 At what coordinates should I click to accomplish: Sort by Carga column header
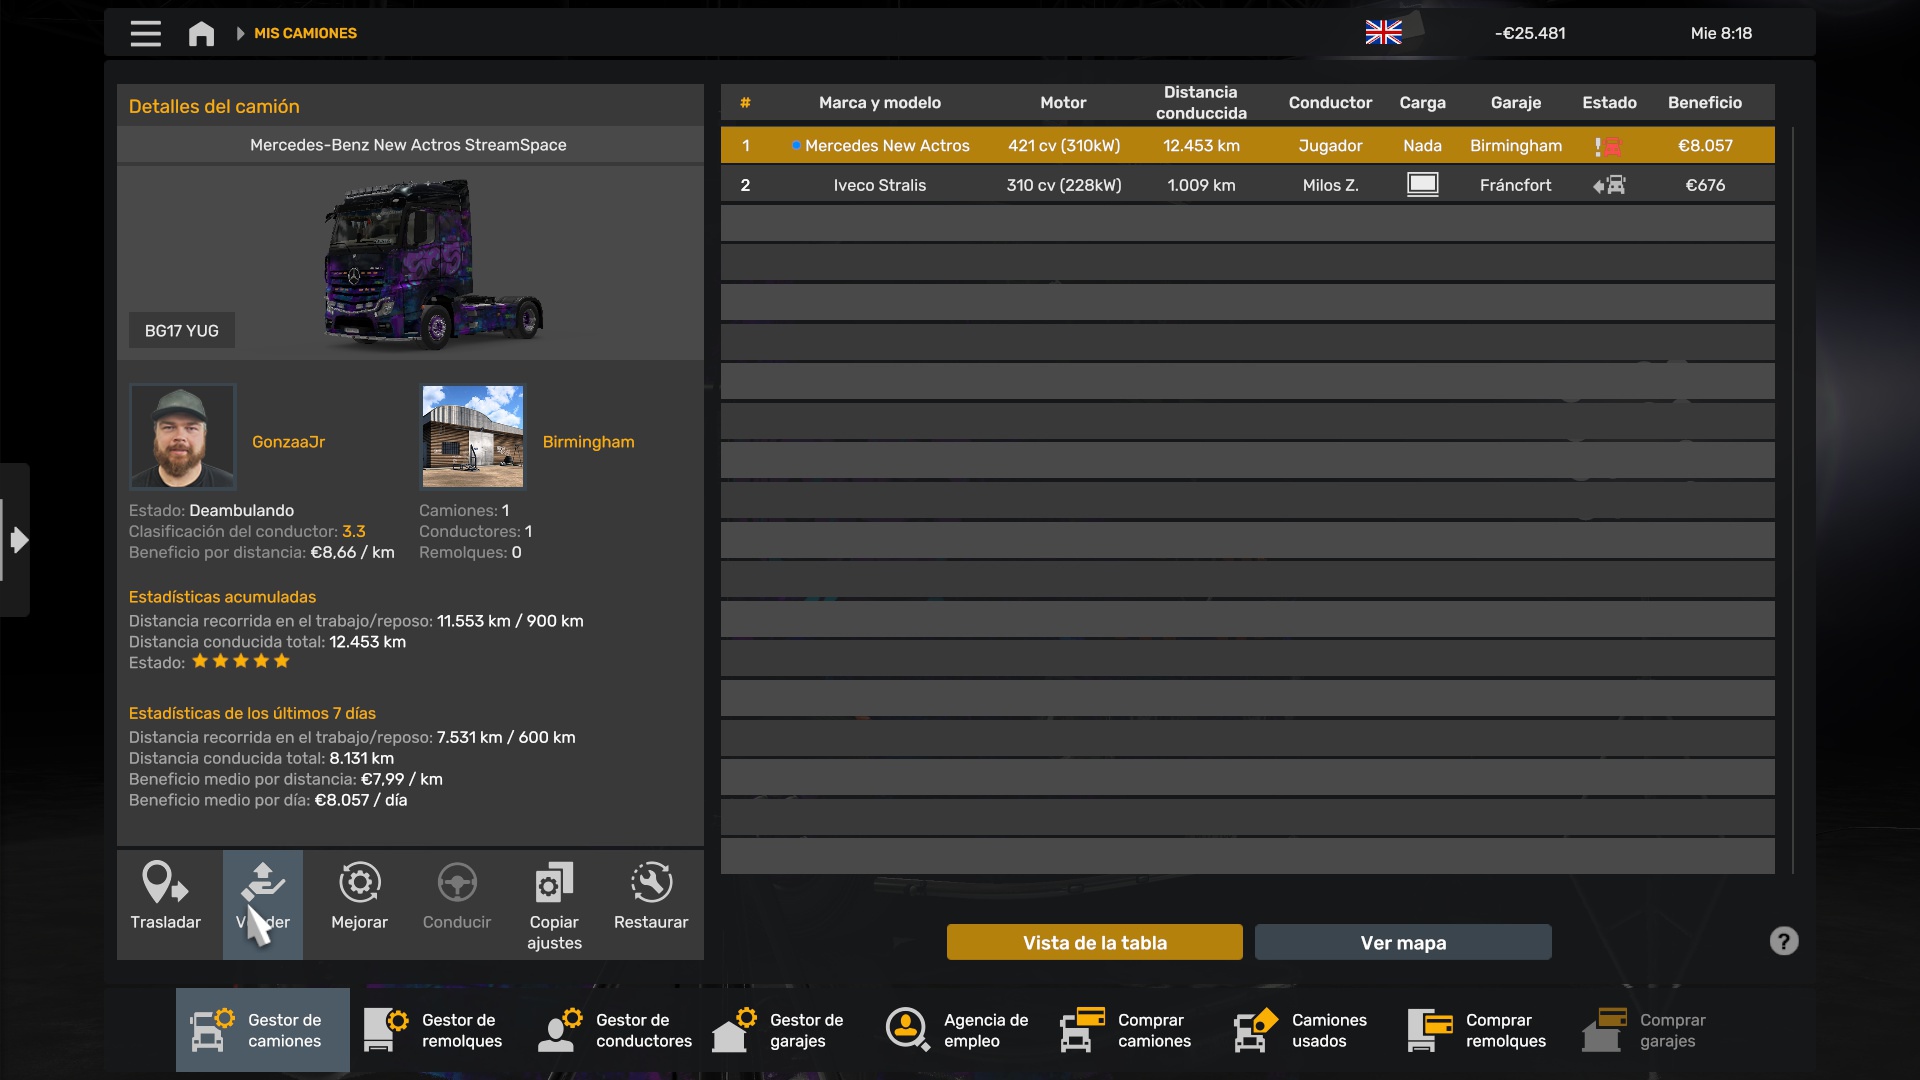[1422, 102]
